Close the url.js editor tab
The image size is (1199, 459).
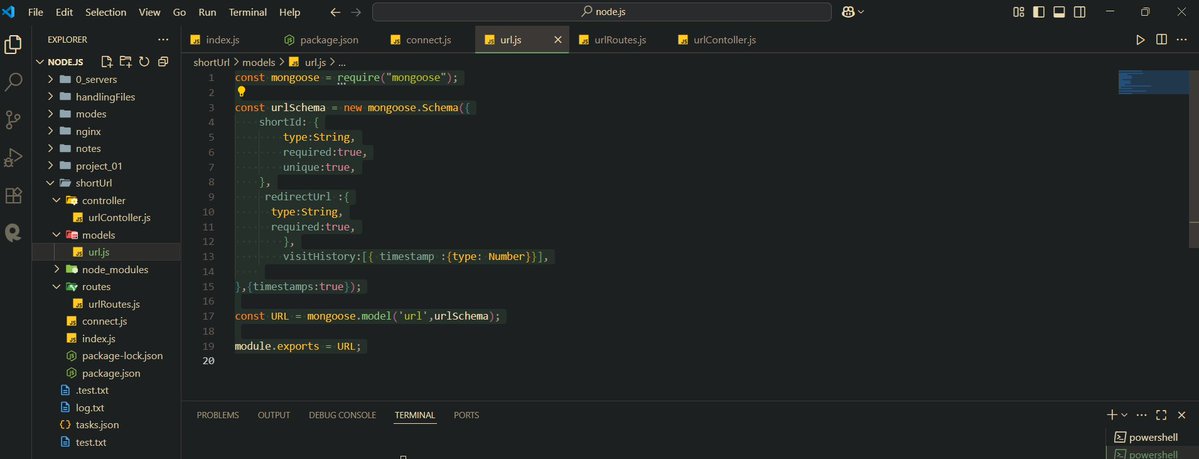click(558, 40)
